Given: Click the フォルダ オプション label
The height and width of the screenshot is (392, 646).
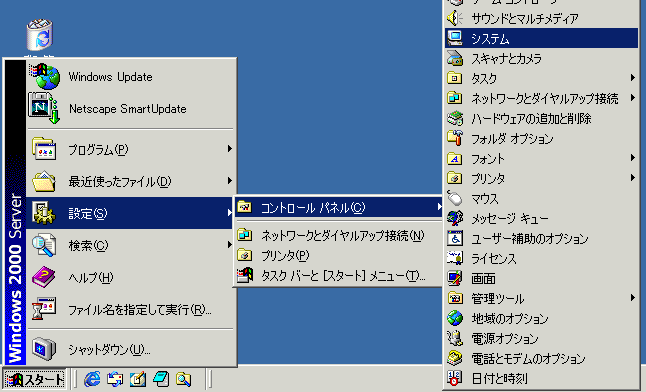Looking at the screenshot, I should coord(512,138).
